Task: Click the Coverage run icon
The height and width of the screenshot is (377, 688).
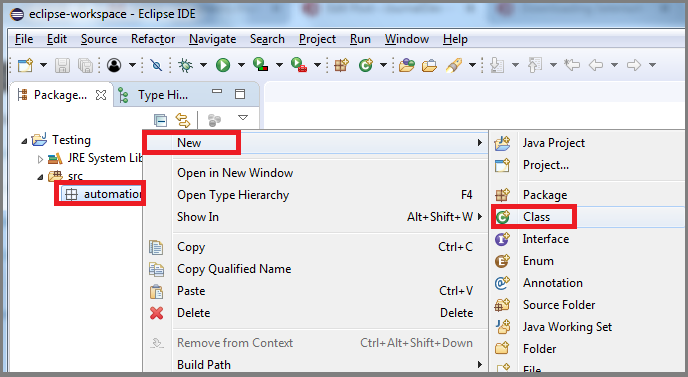Action: coord(261,65)
